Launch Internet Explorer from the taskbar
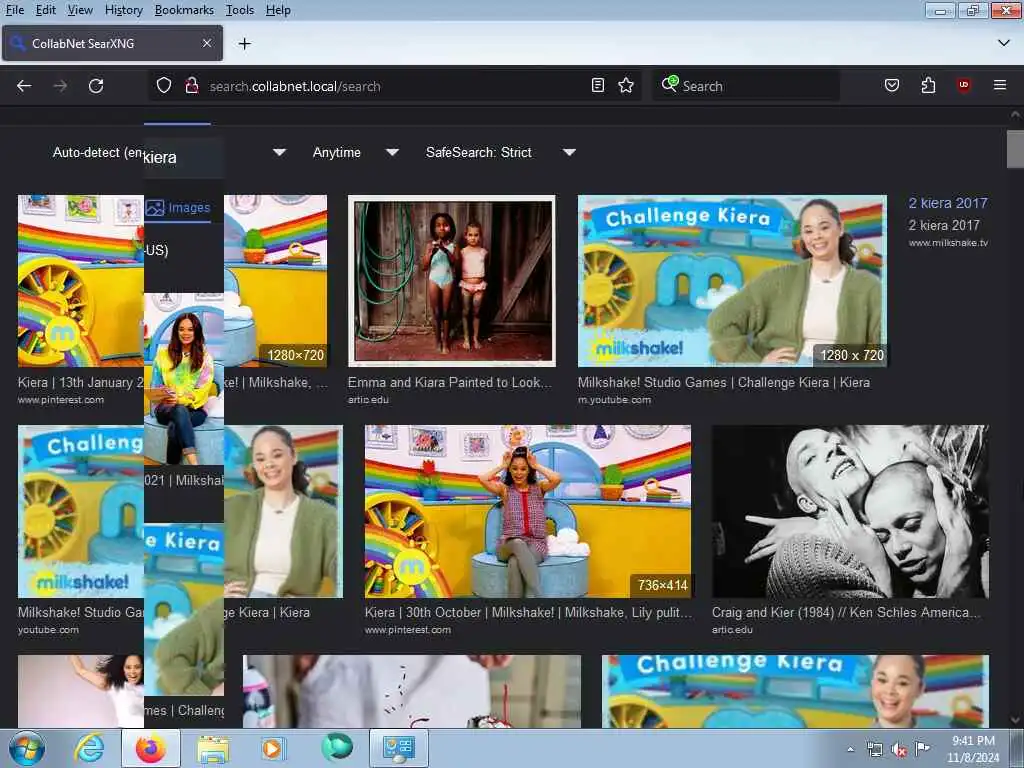 pyautogui.click(x=89, y=748)
